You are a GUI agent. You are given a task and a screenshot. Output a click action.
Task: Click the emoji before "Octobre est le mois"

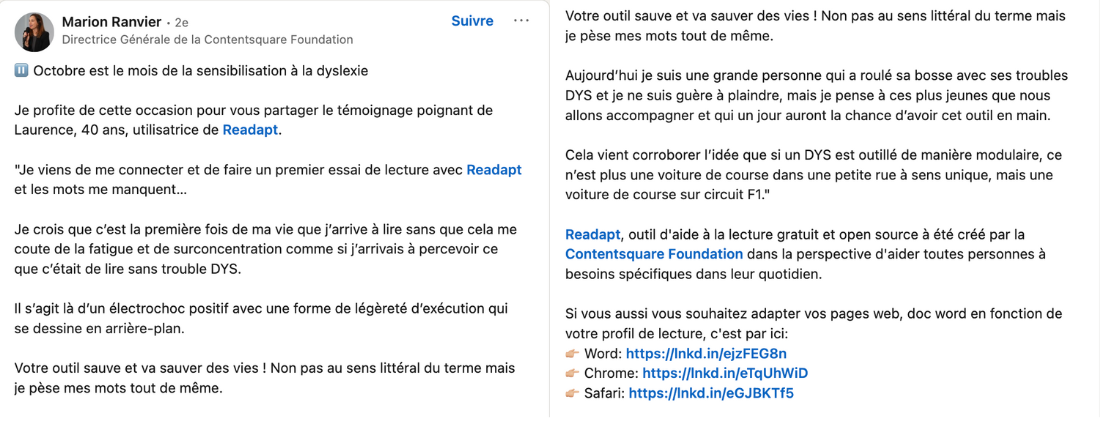pos(22,71)
